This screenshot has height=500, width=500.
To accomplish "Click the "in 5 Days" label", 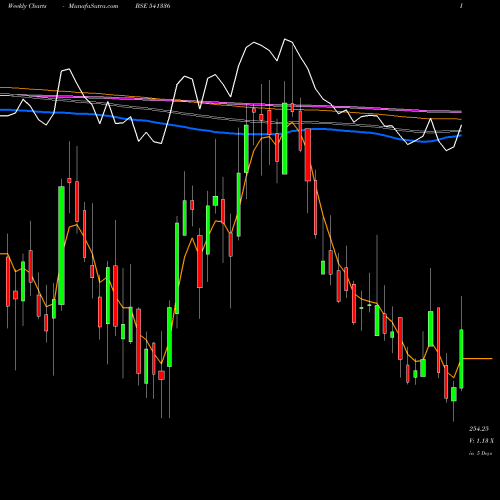I will pos(480,453).
